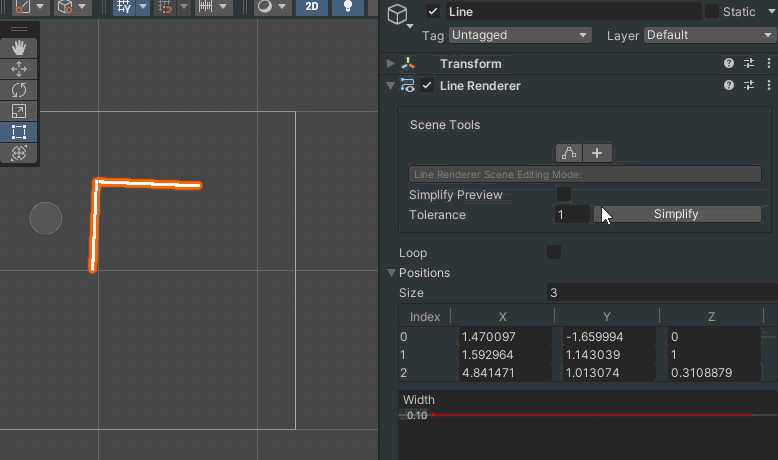Open Transform help reference icon
The width and height of the screenshot is (778, 460).
728,63
